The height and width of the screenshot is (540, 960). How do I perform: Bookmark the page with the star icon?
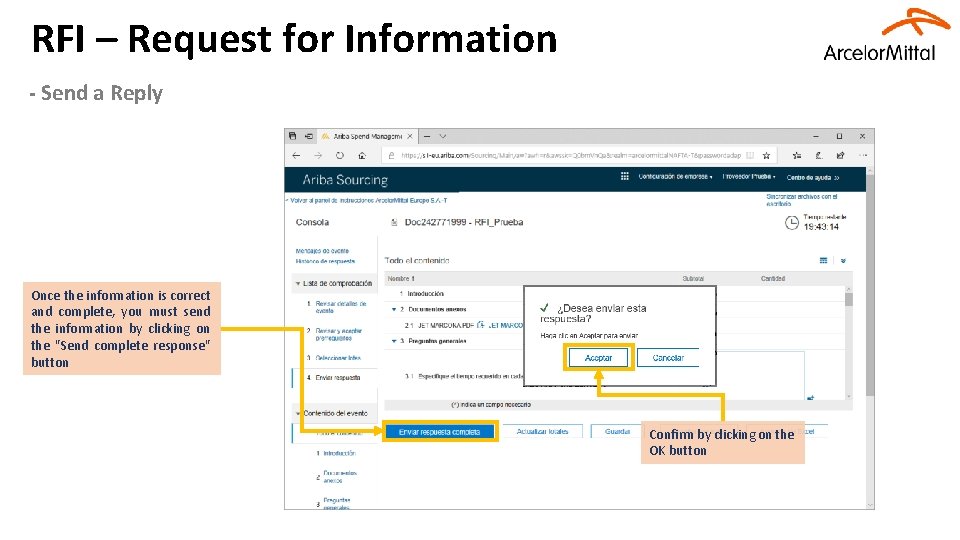coord(766,156)
